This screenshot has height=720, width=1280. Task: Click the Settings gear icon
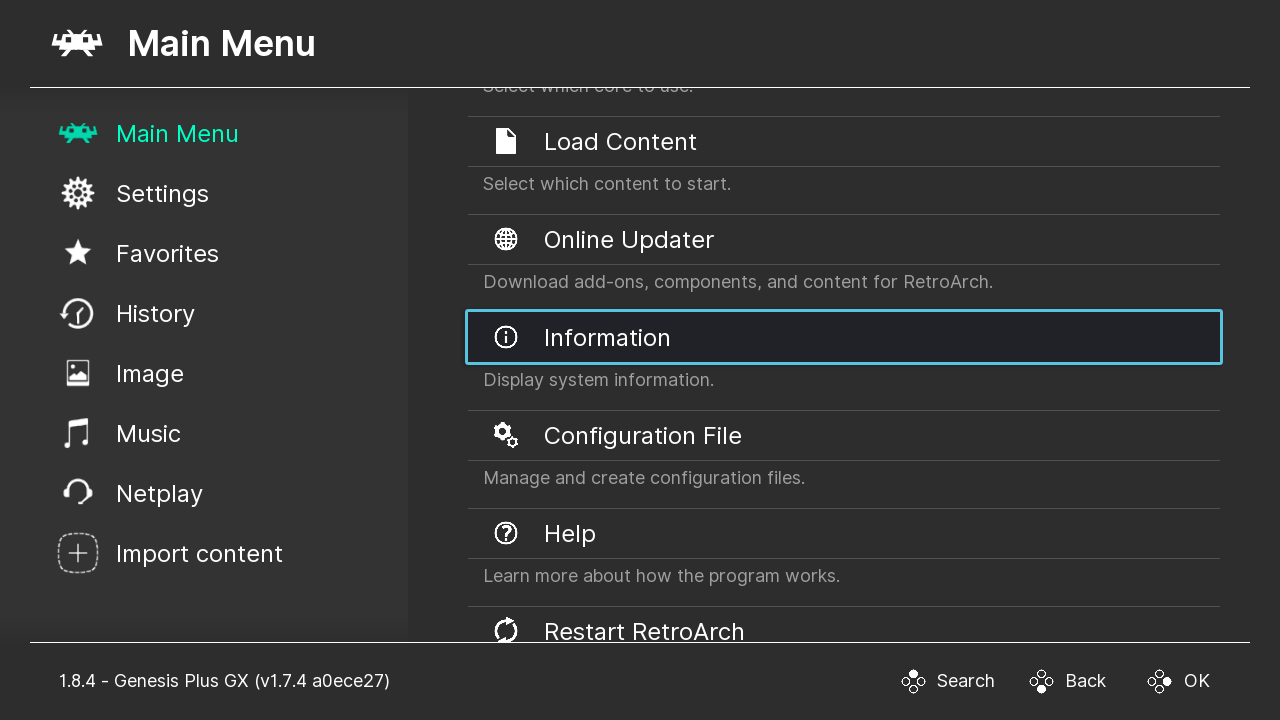[x=77, y=193]
